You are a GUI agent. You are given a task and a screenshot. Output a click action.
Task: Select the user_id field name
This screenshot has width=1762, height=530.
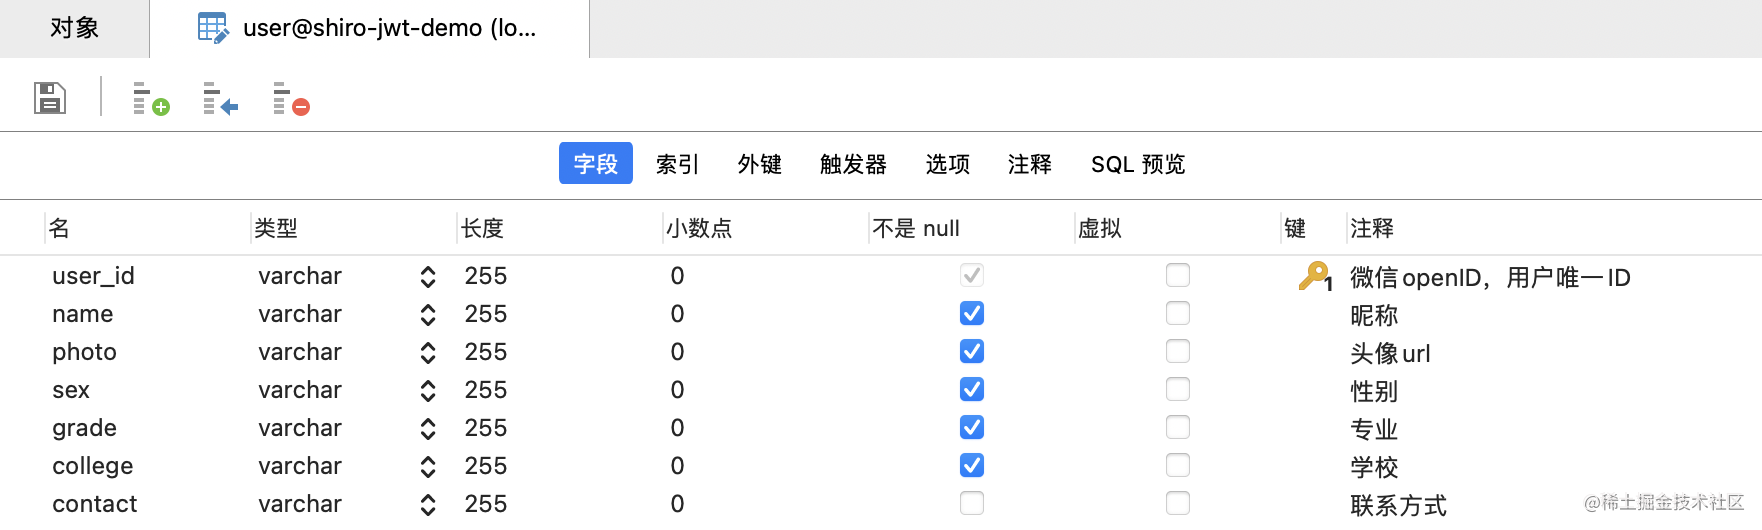[x=93, y=276]
